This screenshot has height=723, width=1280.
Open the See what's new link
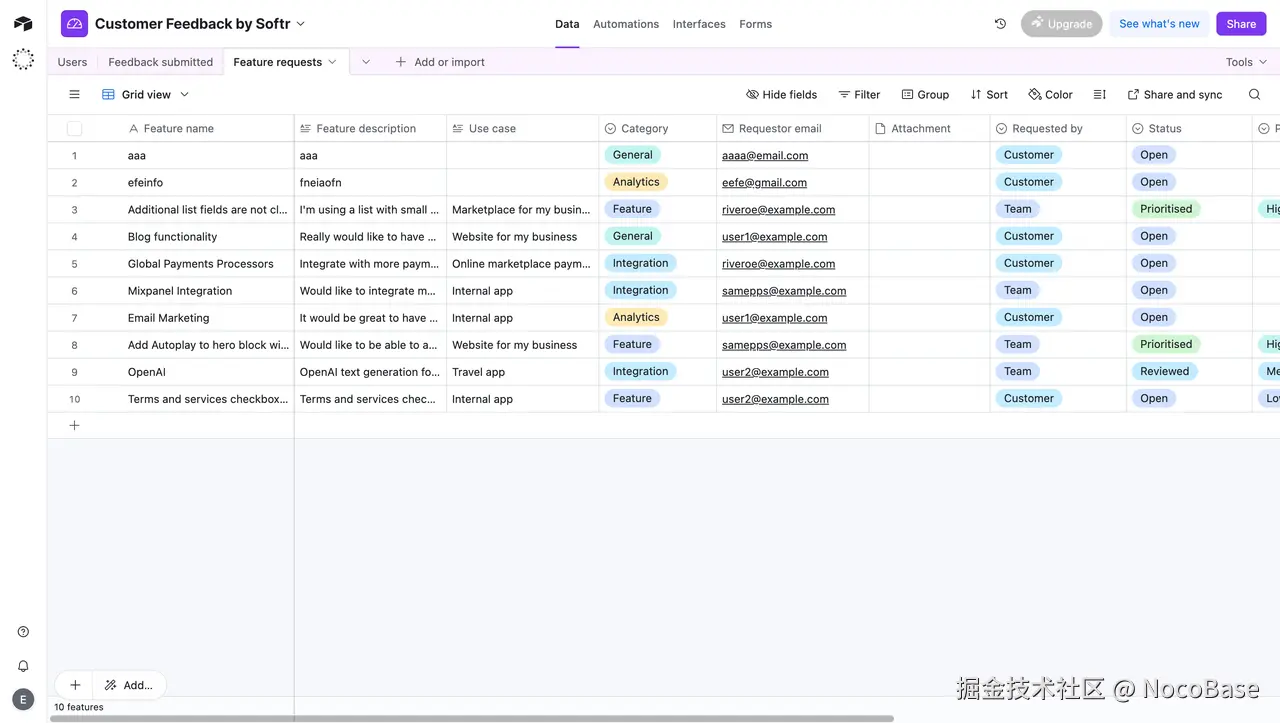[1158, 23]
